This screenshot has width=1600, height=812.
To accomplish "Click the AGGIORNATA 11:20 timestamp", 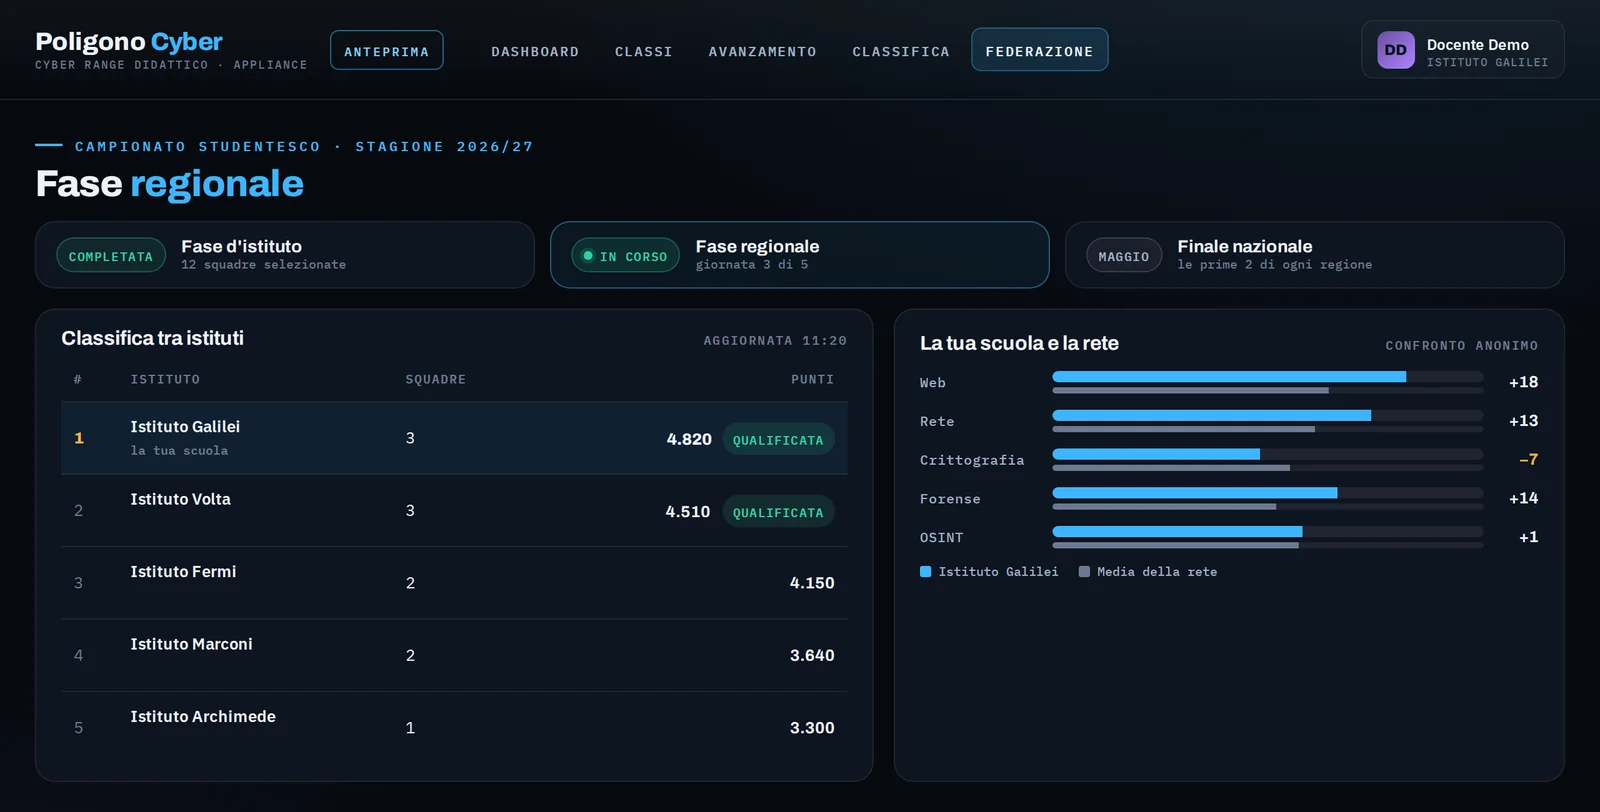I will coord(775,341).
